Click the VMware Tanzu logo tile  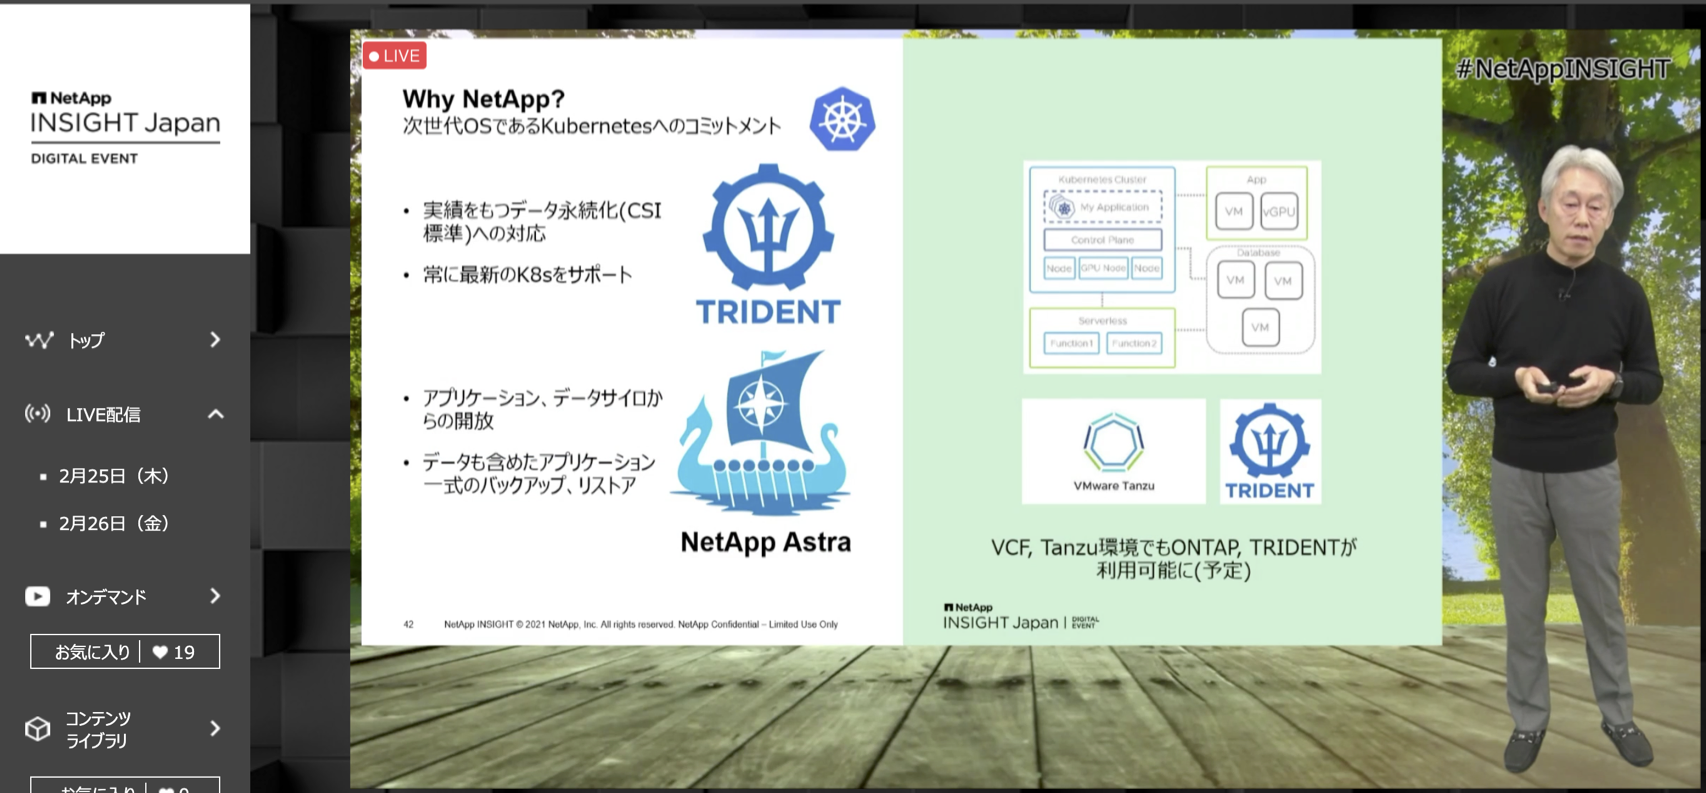pyautogui.click(x=1113, y=451)
